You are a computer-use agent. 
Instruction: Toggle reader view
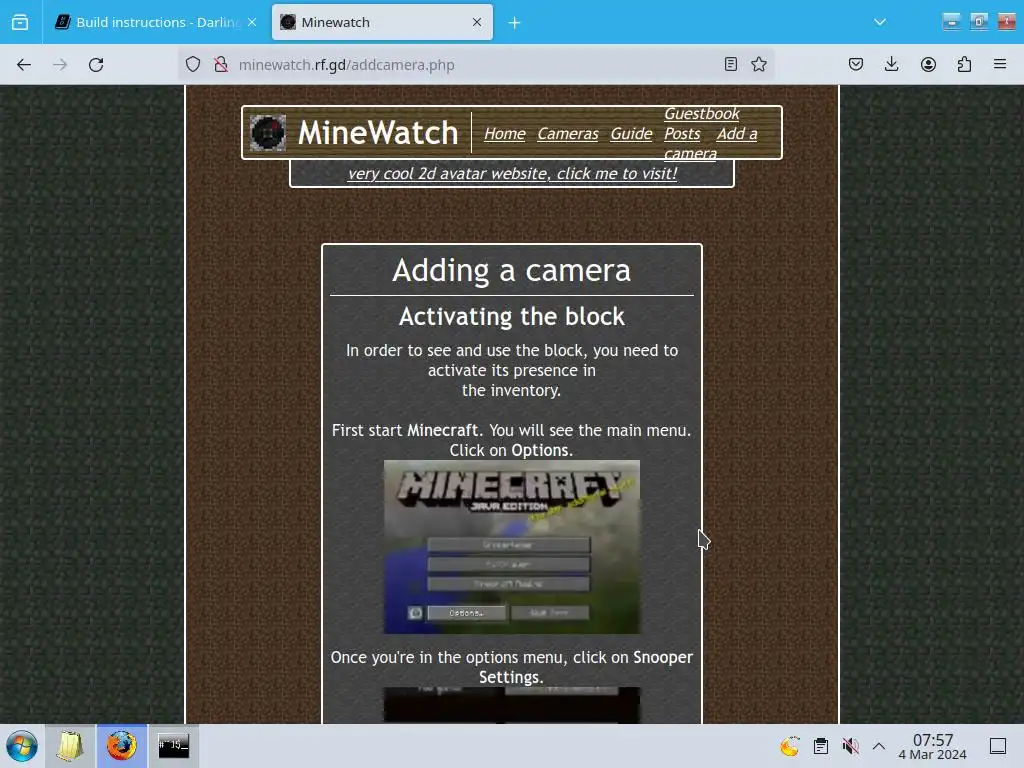coord(731,64)
